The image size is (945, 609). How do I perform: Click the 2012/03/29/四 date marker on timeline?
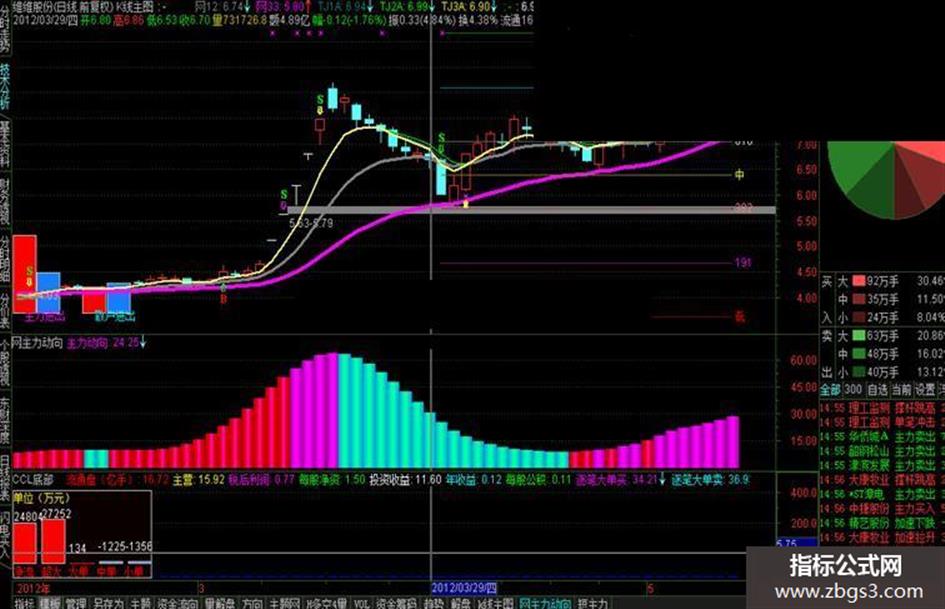click(463, 588)
